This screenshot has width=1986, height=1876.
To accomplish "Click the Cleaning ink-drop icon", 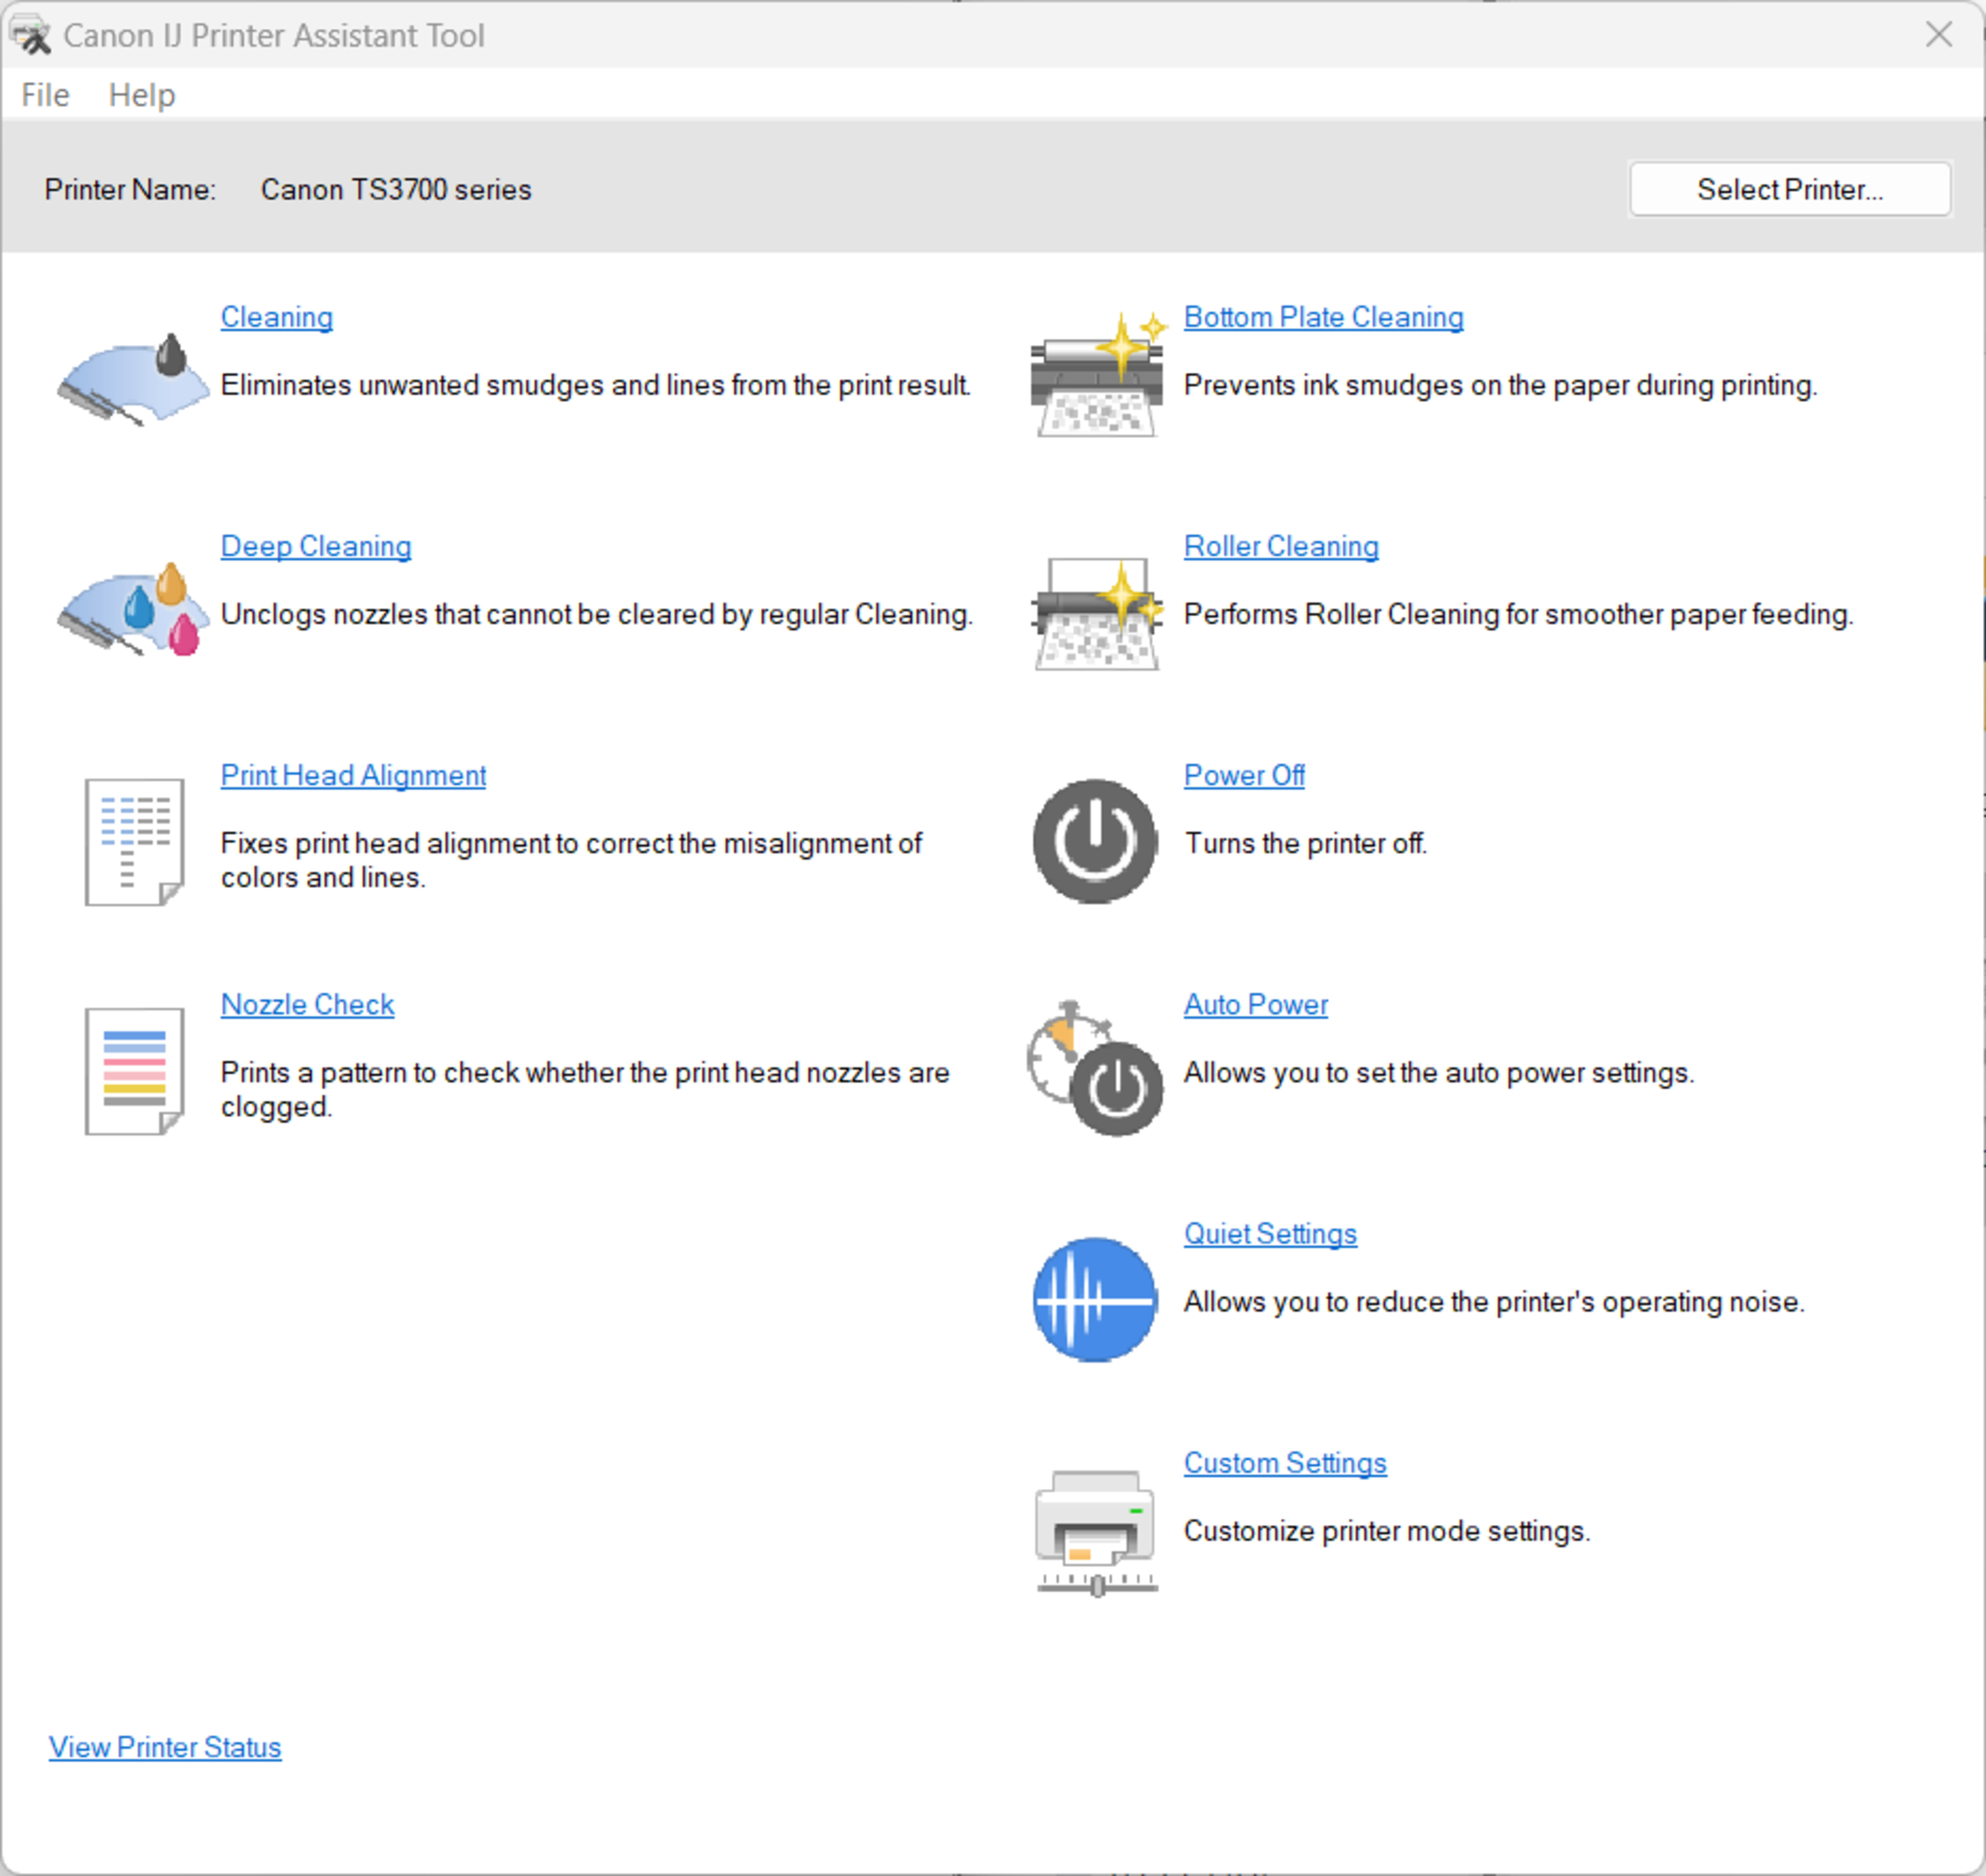I will coord(133,379).
